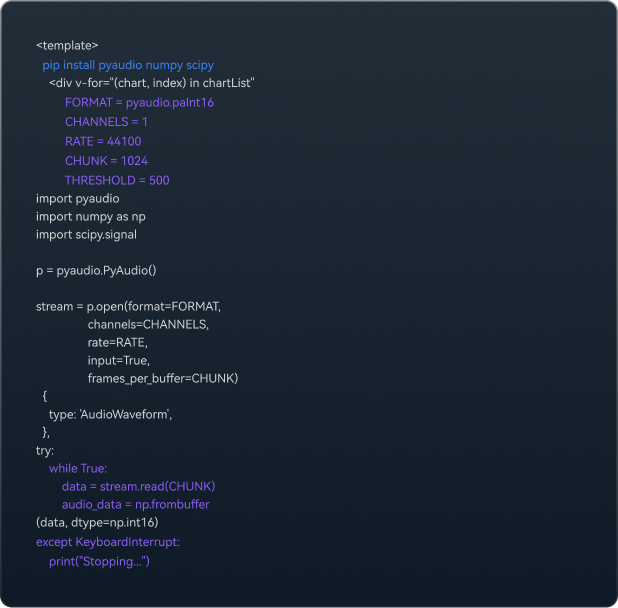Click the <template> line
618x608 pixels.
pos(67,46)
